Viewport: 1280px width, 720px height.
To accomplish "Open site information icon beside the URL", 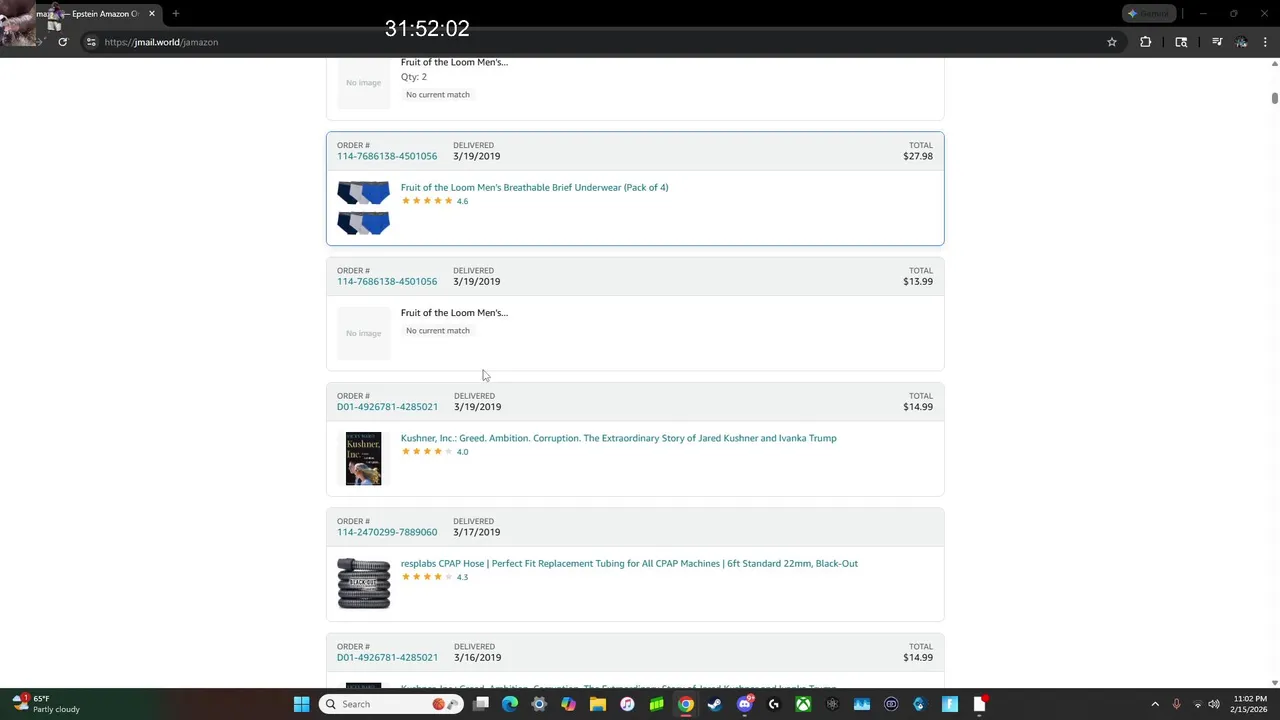I will 91,42.
